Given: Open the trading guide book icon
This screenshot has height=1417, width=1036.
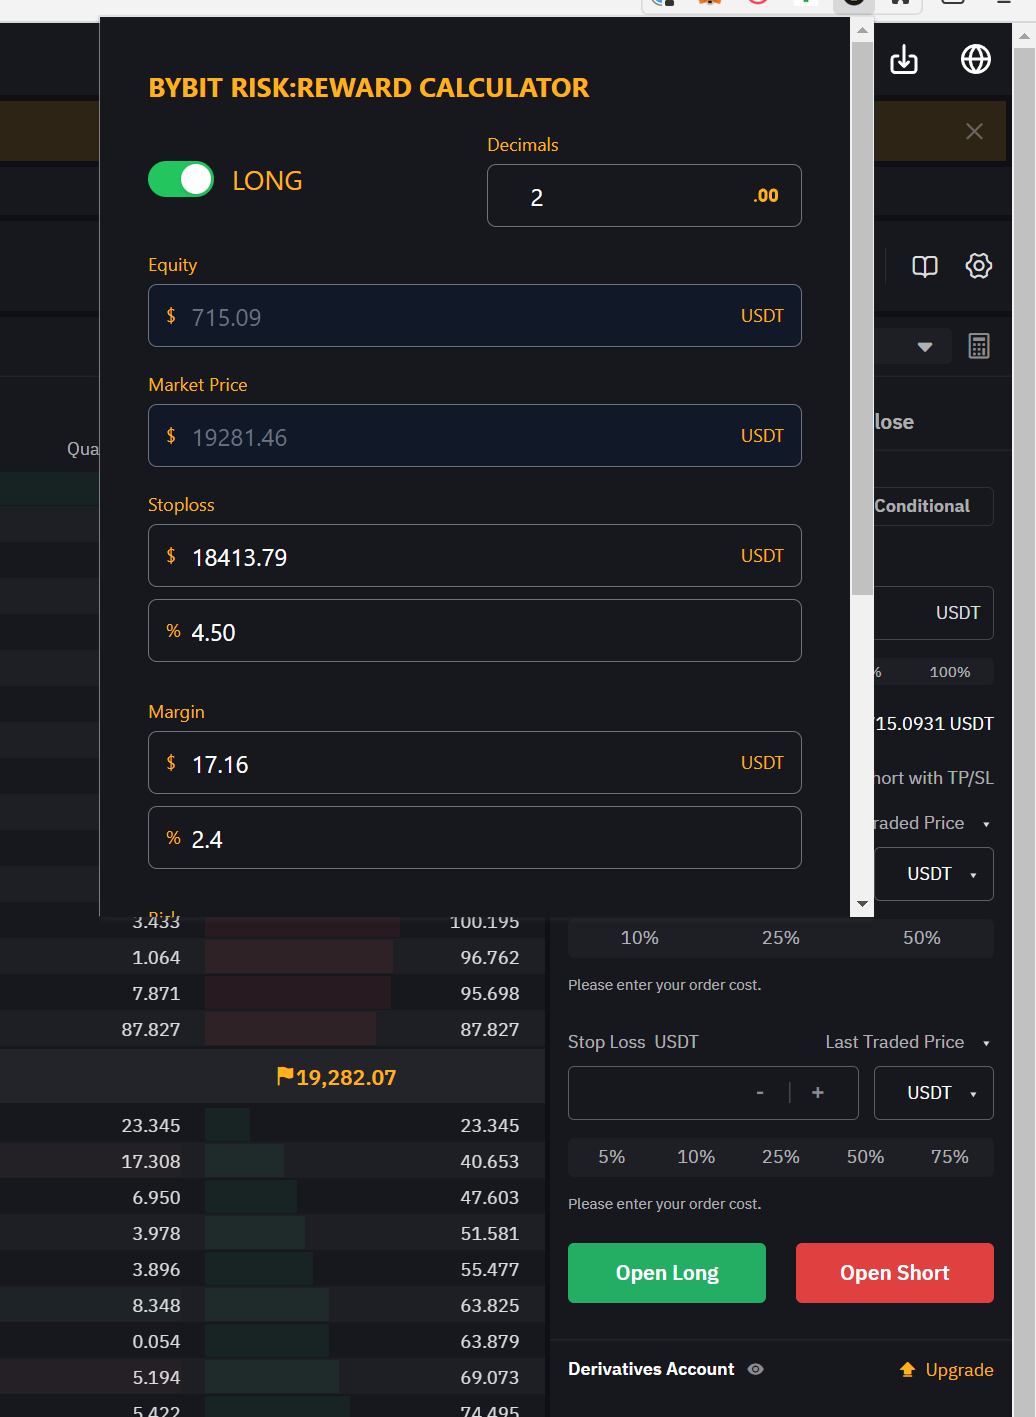Looking at the screenshot, I should [x=925, y=266].
